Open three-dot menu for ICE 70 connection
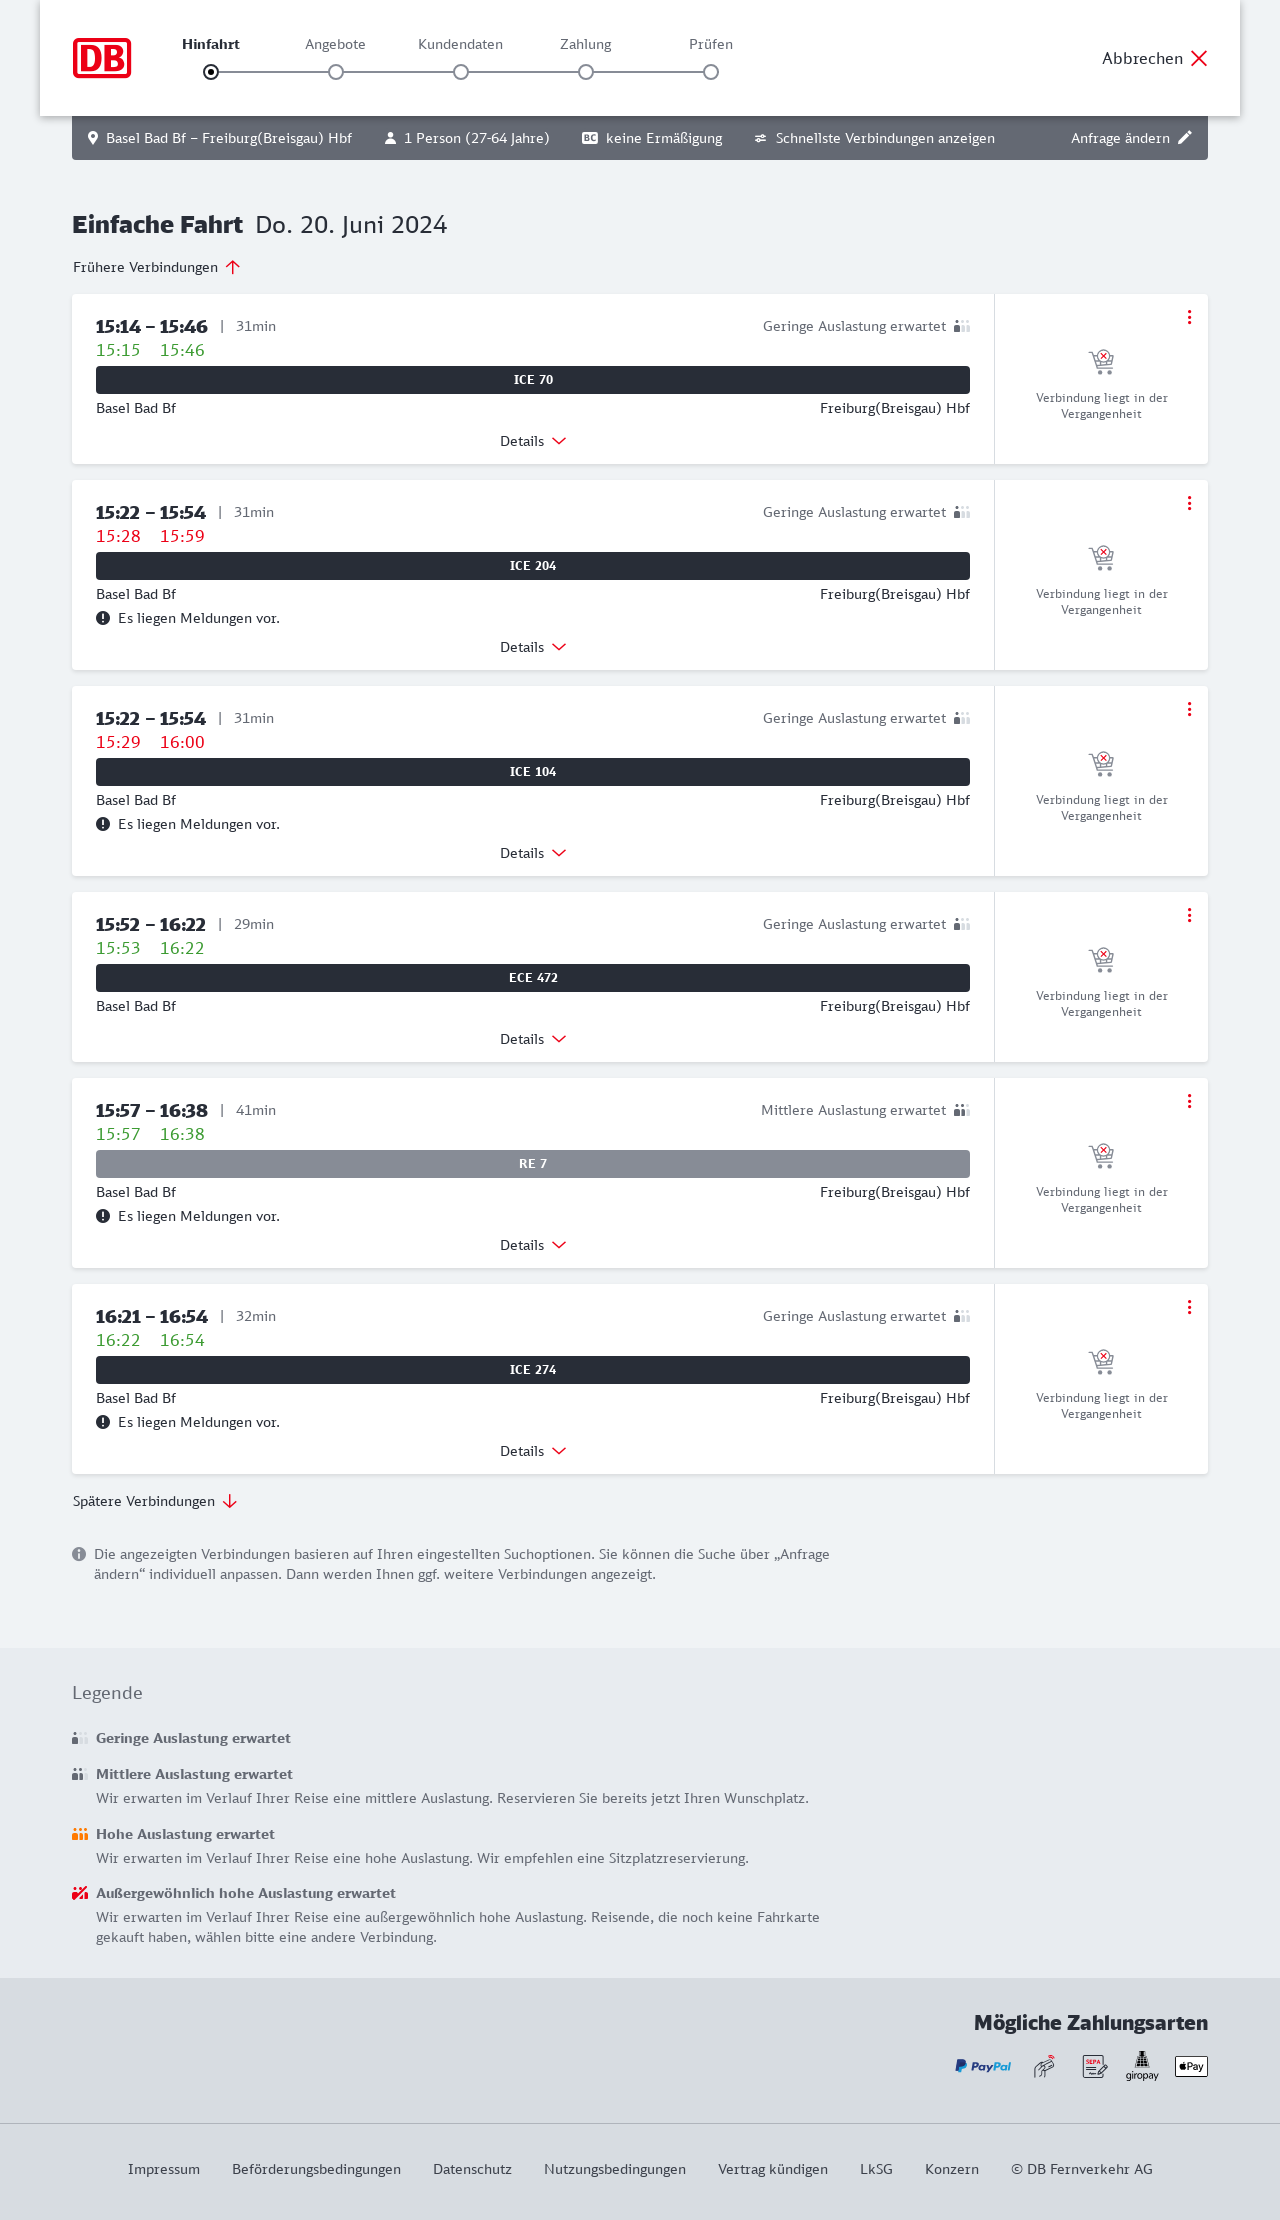The width and height of the screenshot is (1280, 2220). [1189, 317]
